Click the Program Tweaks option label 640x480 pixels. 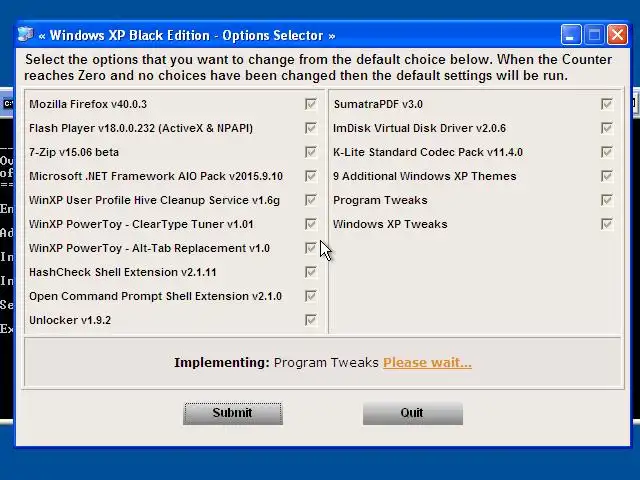click(380, 200)
